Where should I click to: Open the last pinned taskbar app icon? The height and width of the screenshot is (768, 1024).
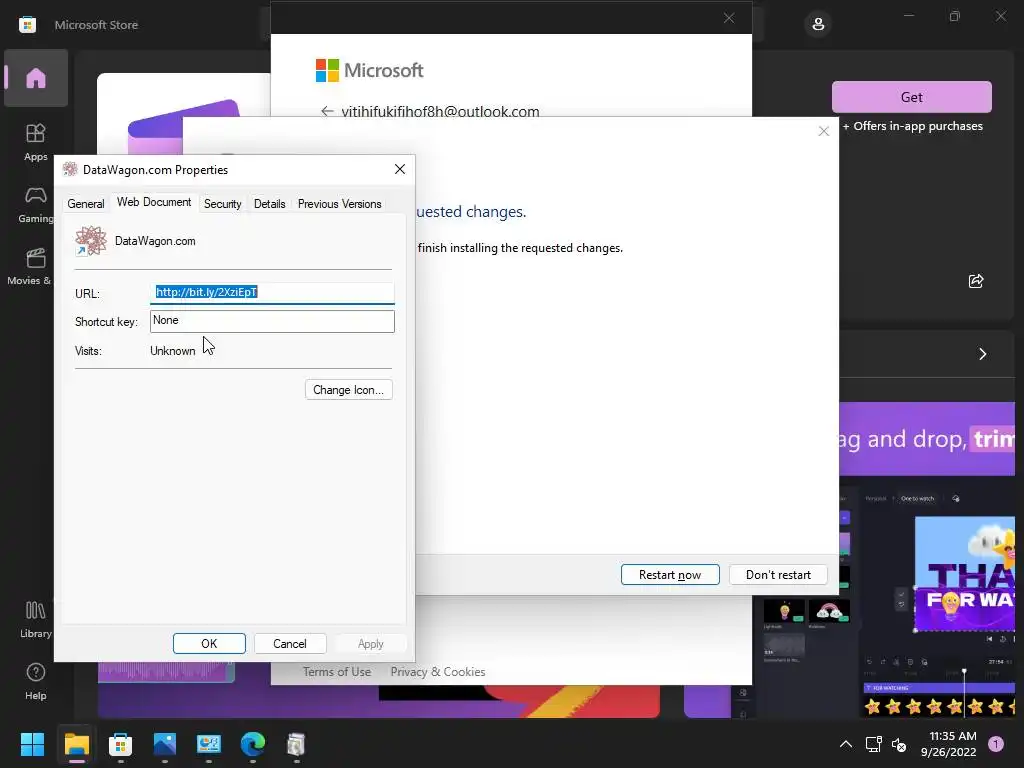pos(296,744)
